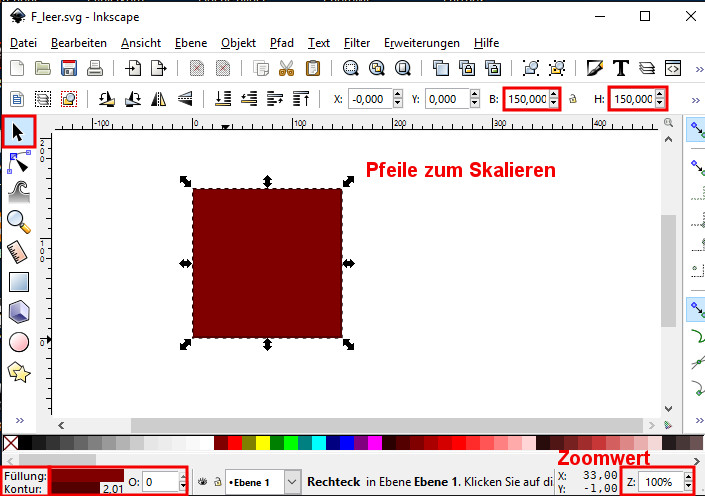Open Fill and Stroke dialog icon
The width and height of the screenshot is (705, 496).
click(594, 68)
